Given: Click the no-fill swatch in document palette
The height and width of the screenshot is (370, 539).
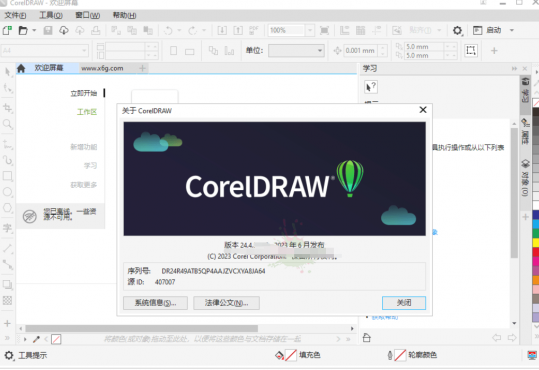Looking at the screenshot, I should 56,339.
